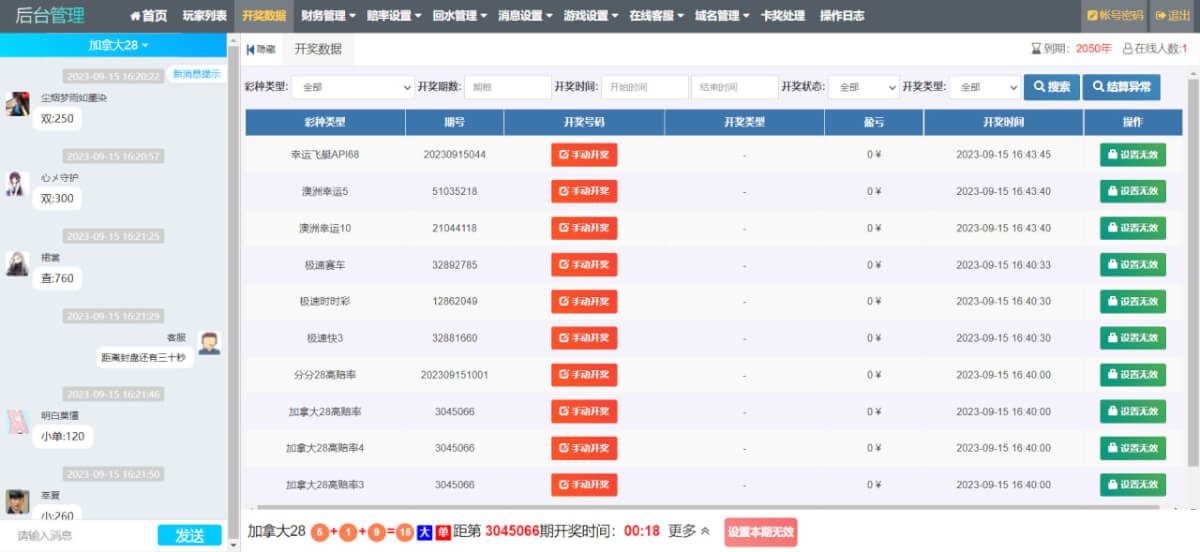Click the 发送 send message button
This screenshot has width=1200, height=552.
[189, 535]
